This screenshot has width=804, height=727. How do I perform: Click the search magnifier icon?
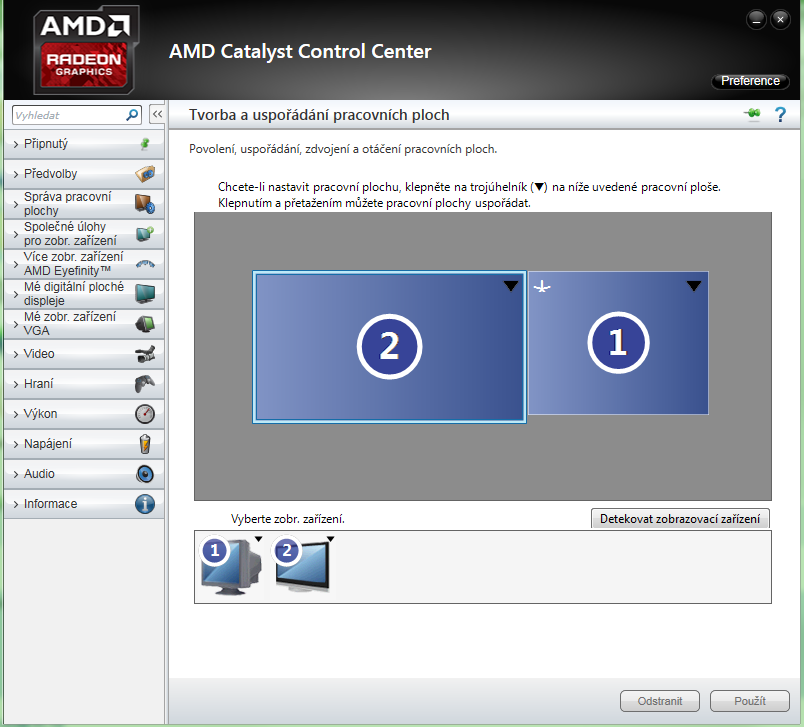[132, 115]
